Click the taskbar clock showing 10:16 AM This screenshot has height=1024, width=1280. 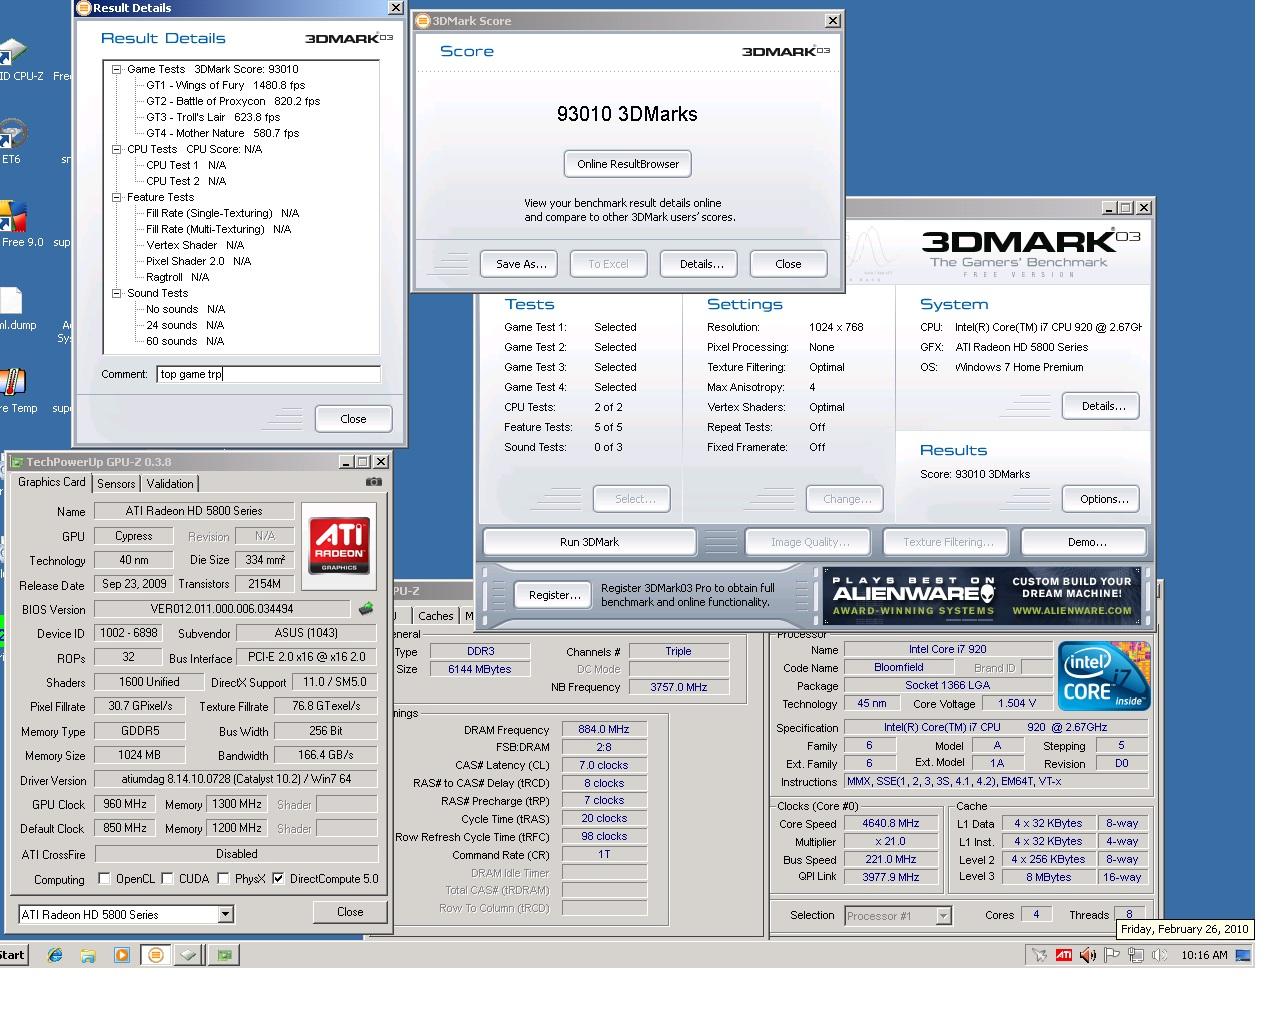1204,955
